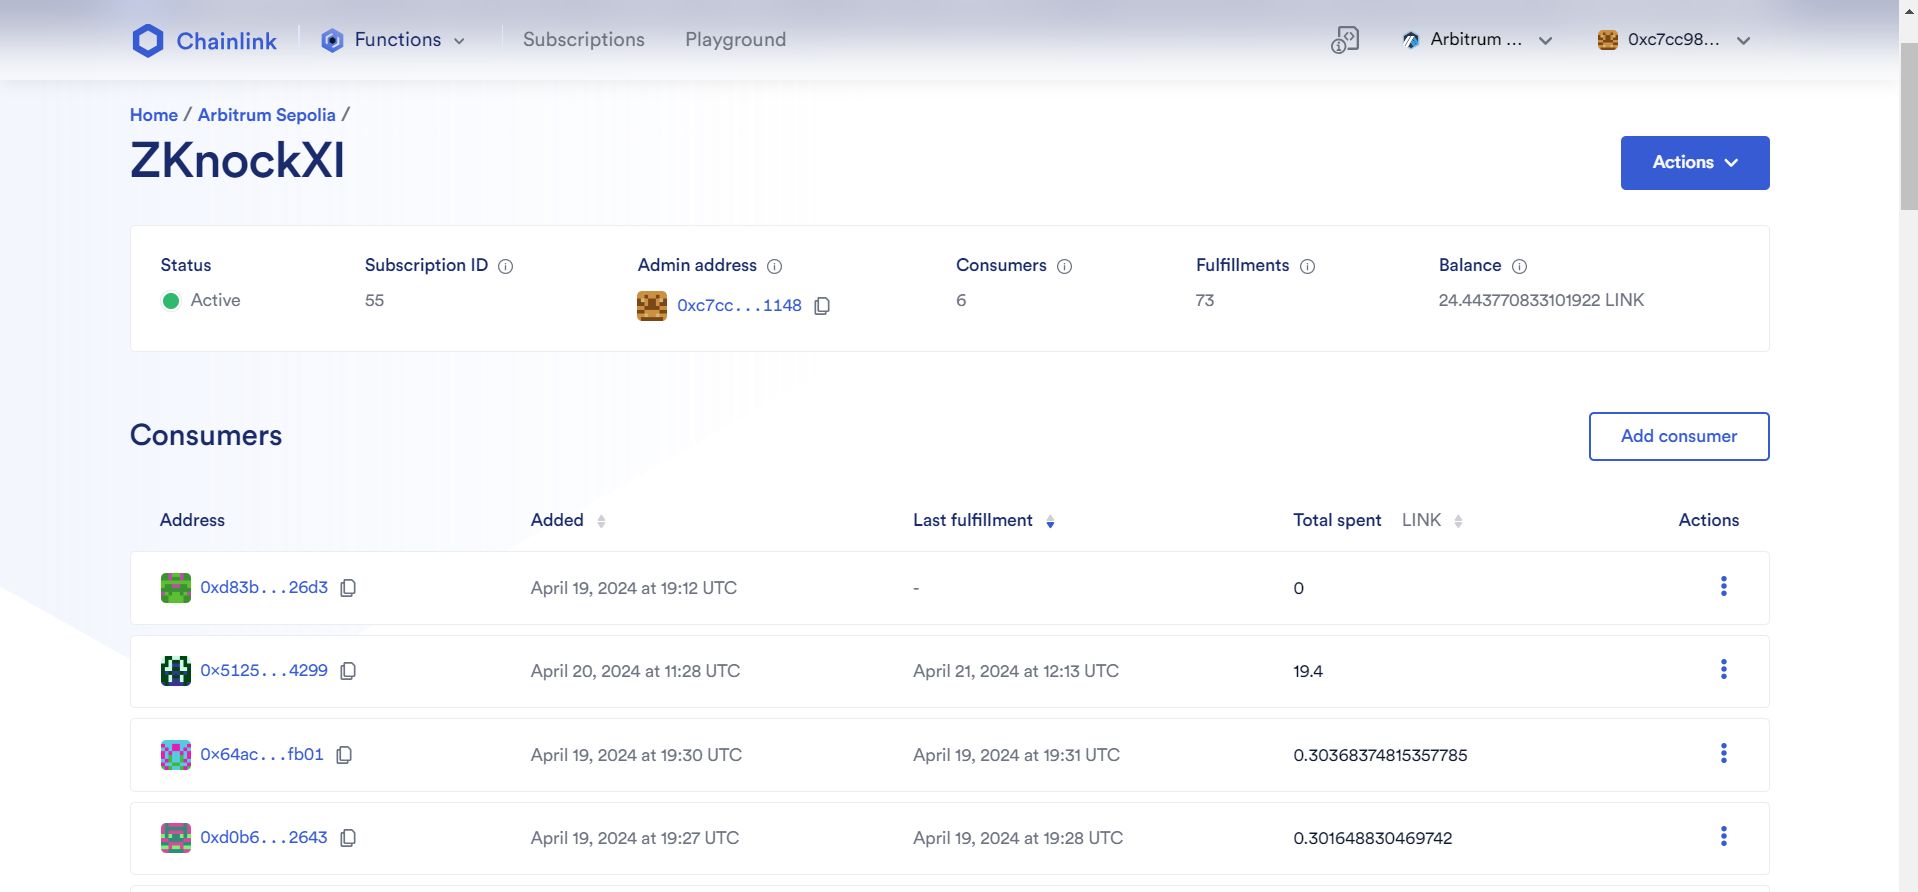Click identicon of consumer 0x5125...4299
Viewport: 1918px width, 892px height.
[x=176, y=671]
